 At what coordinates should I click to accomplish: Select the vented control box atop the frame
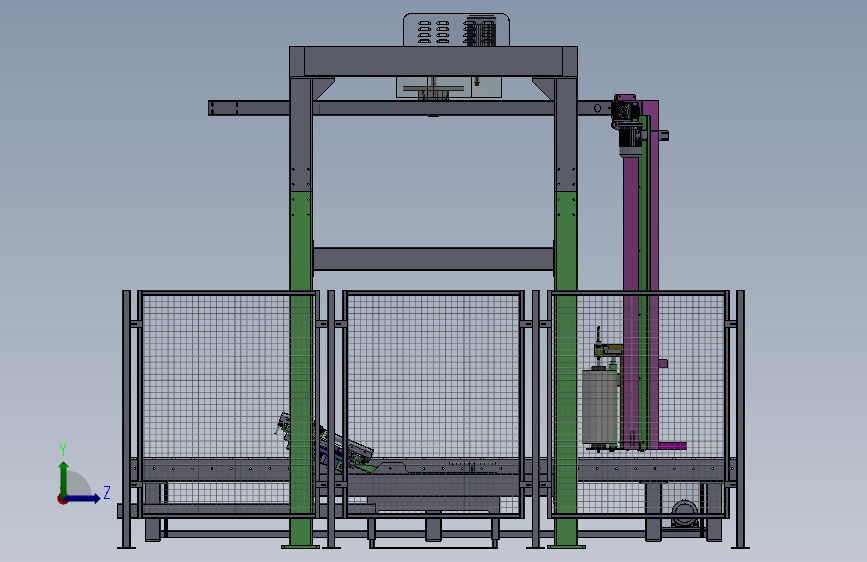tap(456, 29)
